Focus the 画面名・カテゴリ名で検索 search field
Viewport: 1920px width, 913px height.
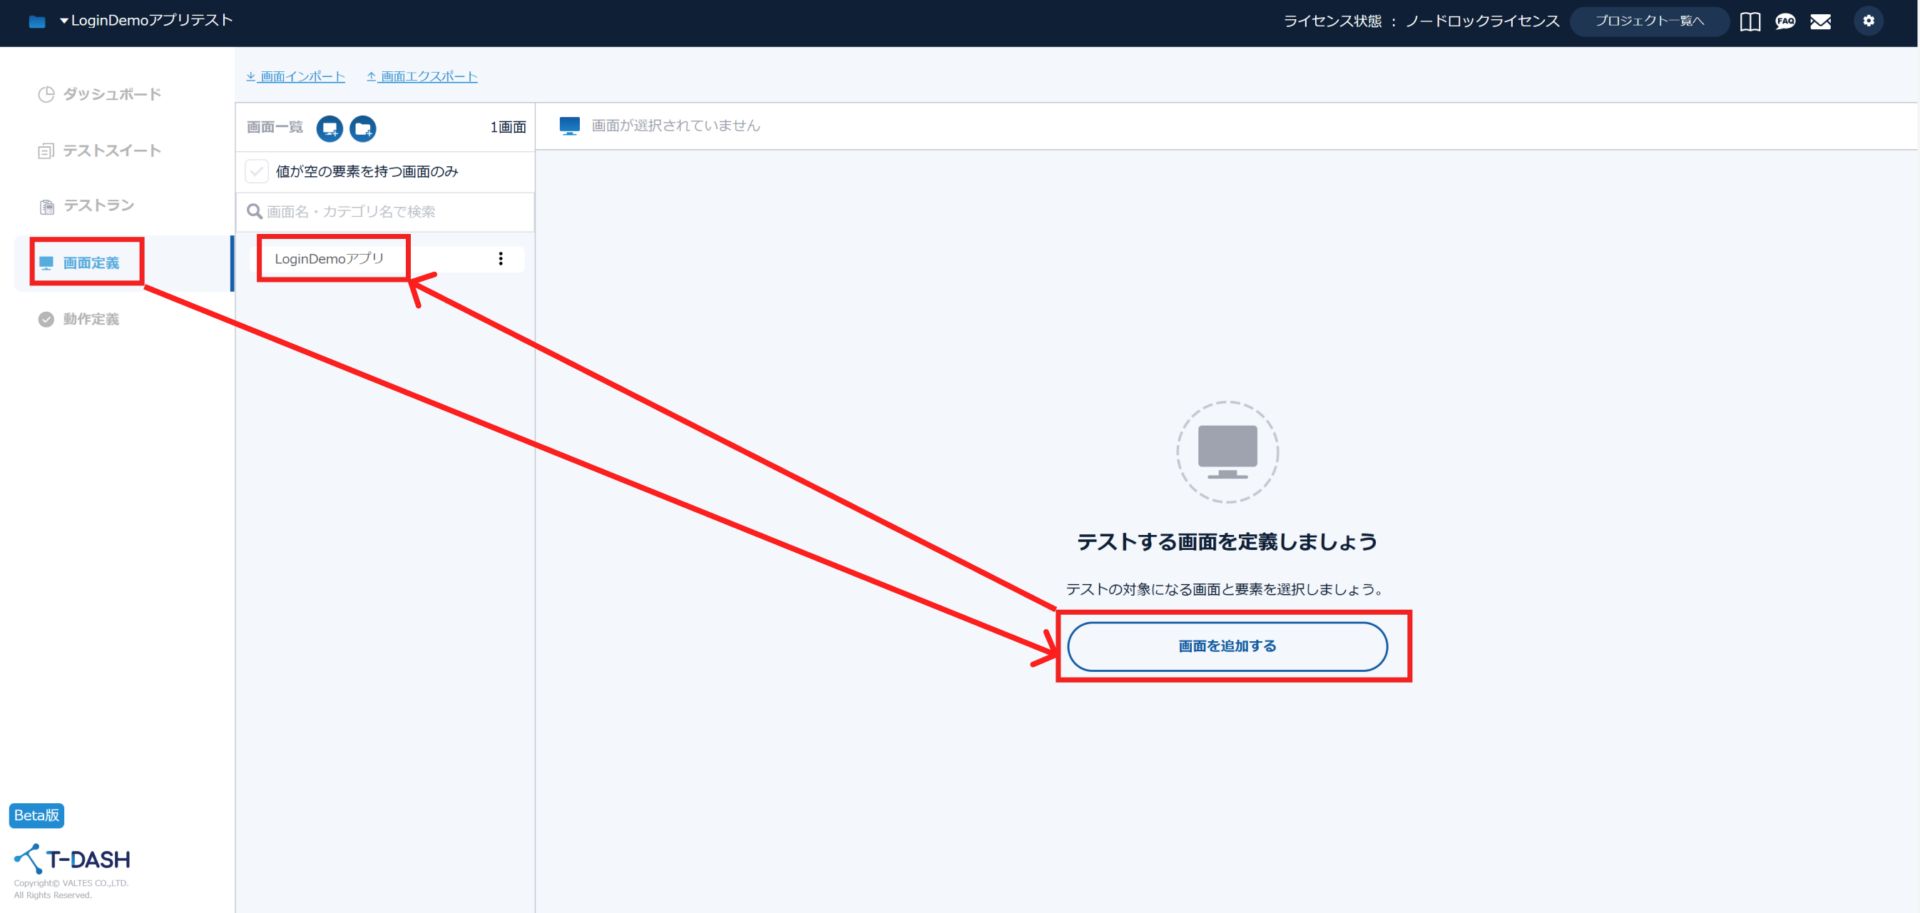tap(390, 212)
